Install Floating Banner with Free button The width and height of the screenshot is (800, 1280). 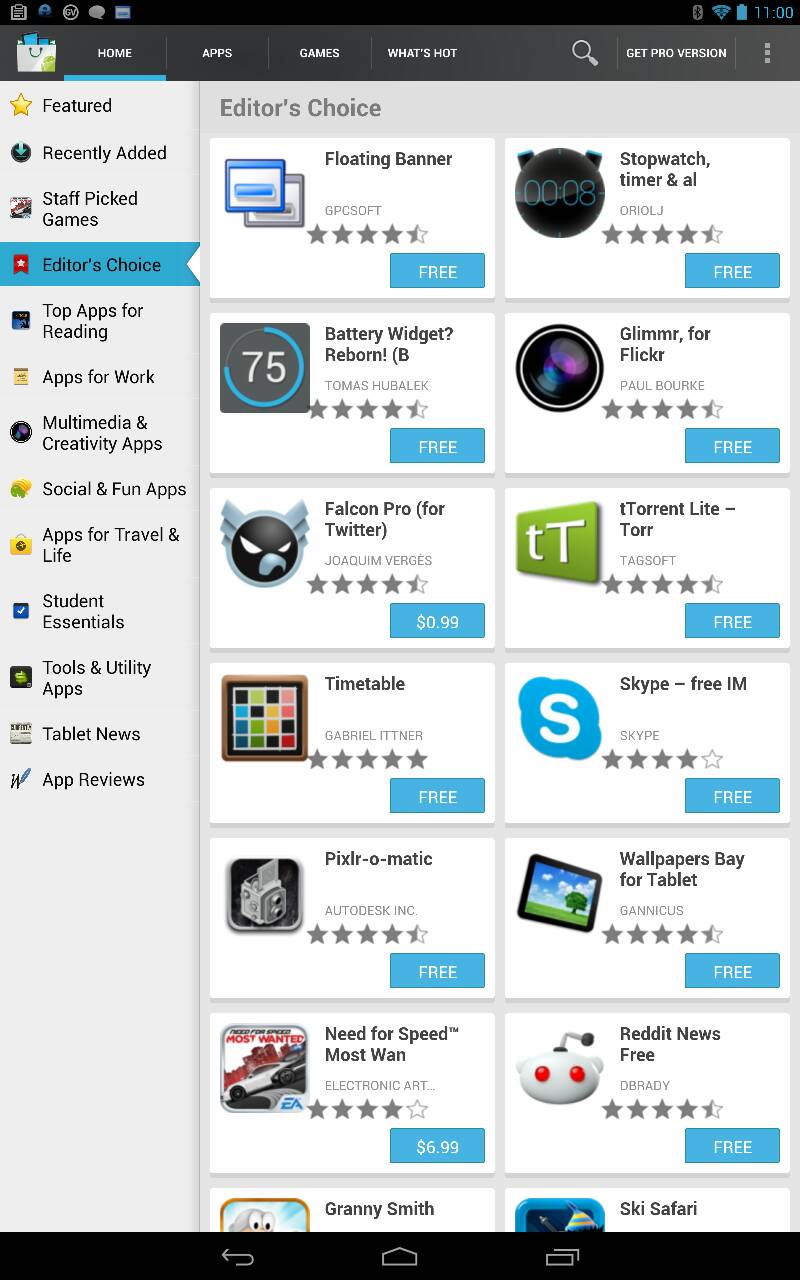[x=437, y=271]
